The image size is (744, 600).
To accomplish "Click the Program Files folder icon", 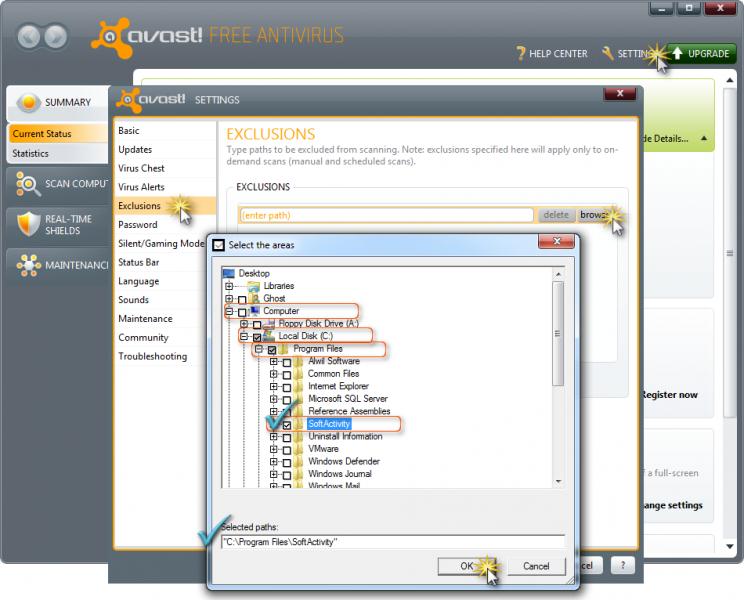I will [283, 349].
